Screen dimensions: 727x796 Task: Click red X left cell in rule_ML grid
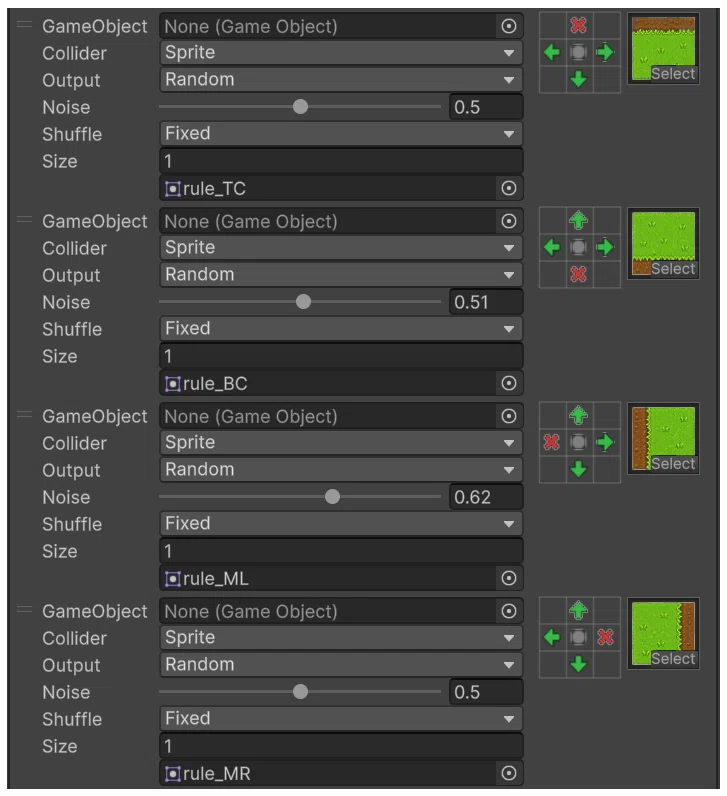(551, 442)
